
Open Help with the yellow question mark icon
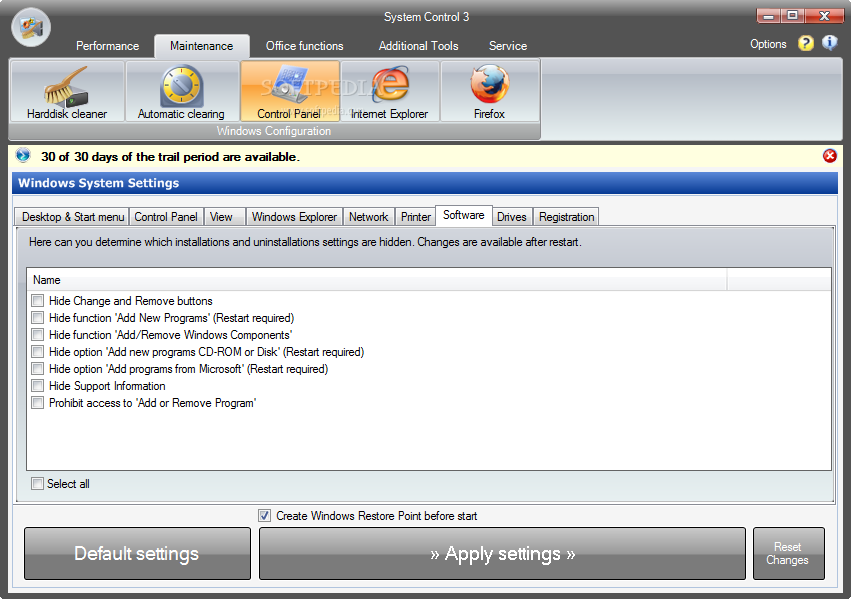805,43
